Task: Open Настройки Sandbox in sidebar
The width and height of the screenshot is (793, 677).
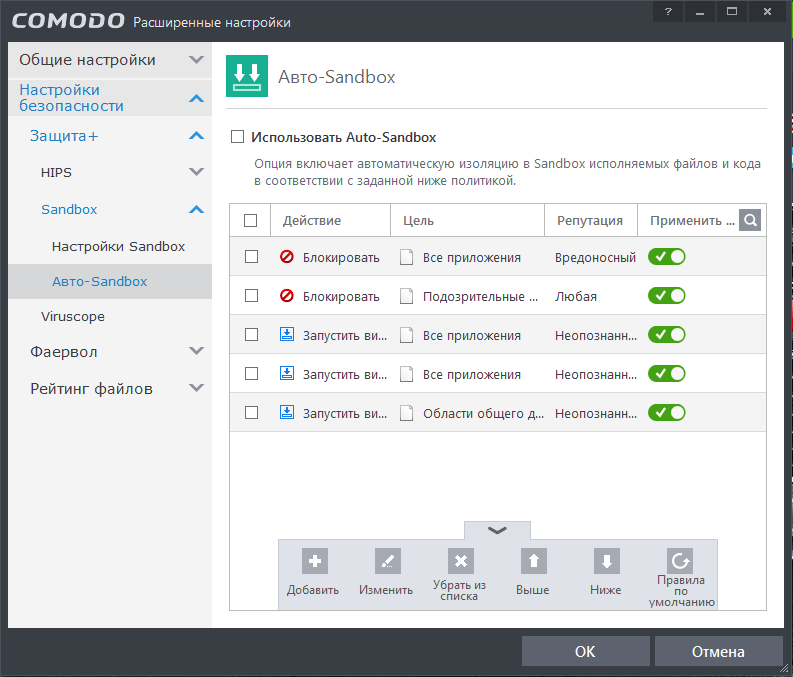Action: pyautogui.click(x=118, y=246)
